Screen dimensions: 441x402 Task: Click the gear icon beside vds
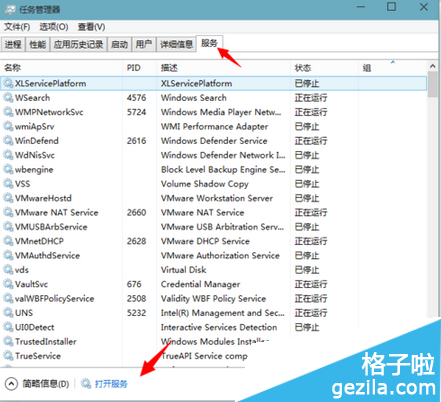pyautogui.click(x=8, y=270)
